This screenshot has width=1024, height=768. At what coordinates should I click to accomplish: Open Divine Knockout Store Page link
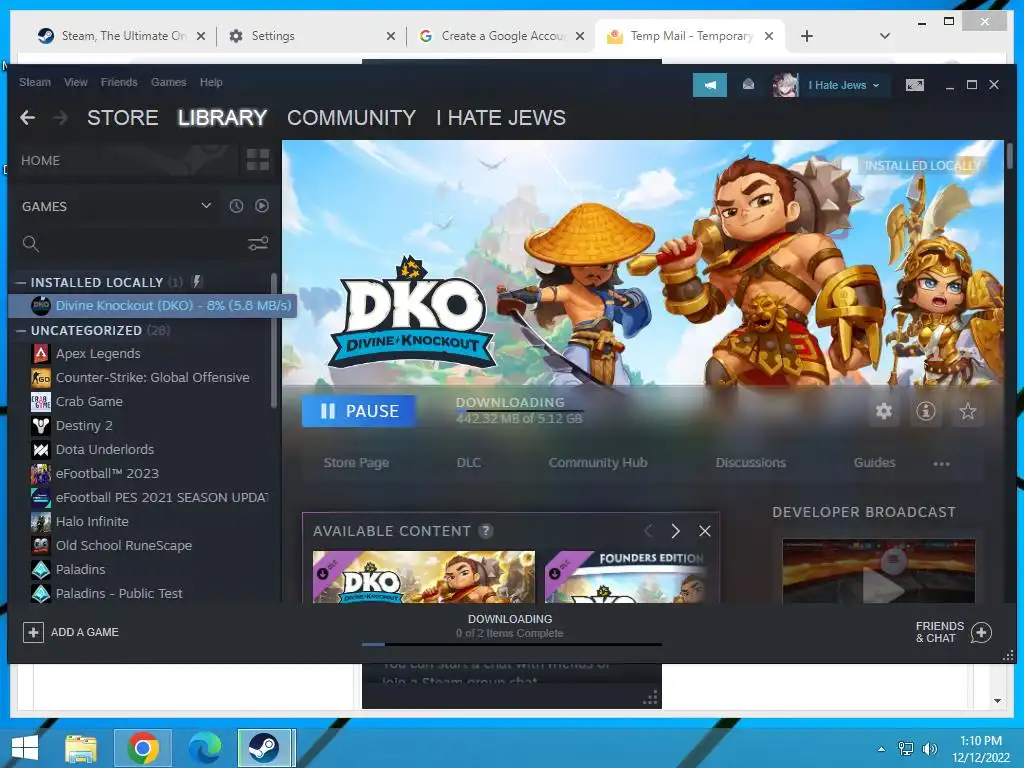tap(356, 463)
